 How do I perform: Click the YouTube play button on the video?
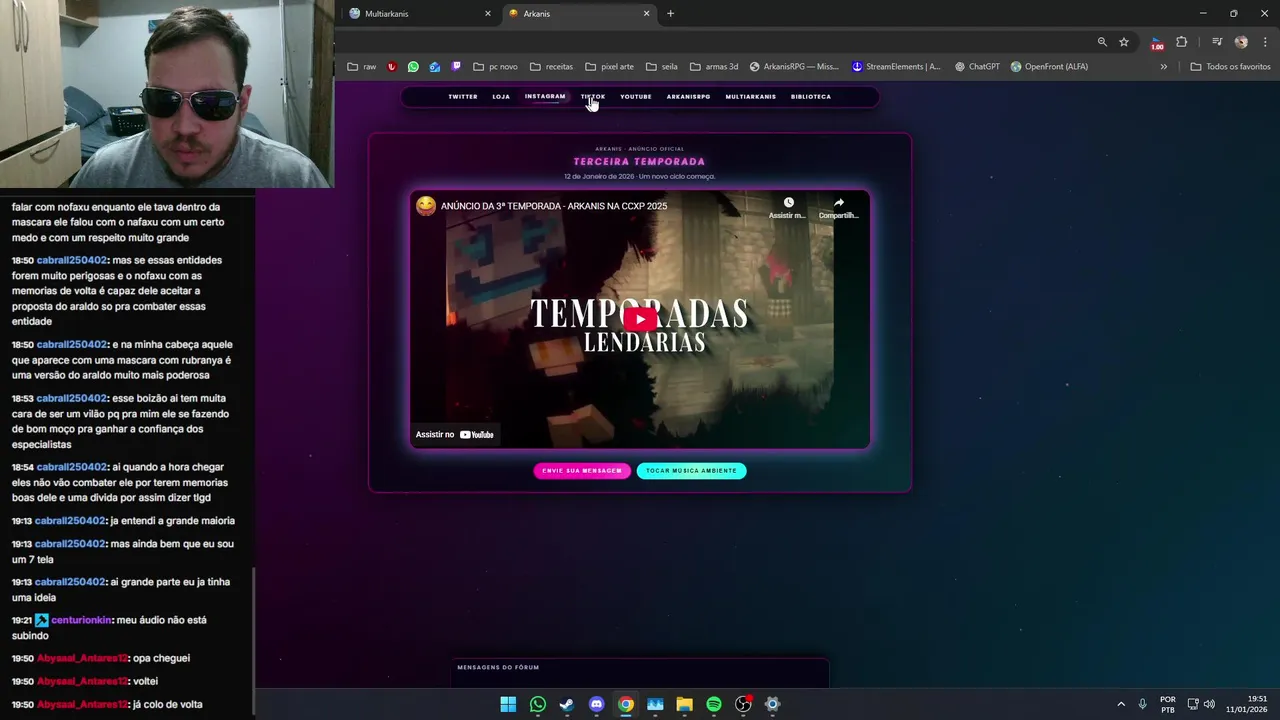tap(640, 319)
